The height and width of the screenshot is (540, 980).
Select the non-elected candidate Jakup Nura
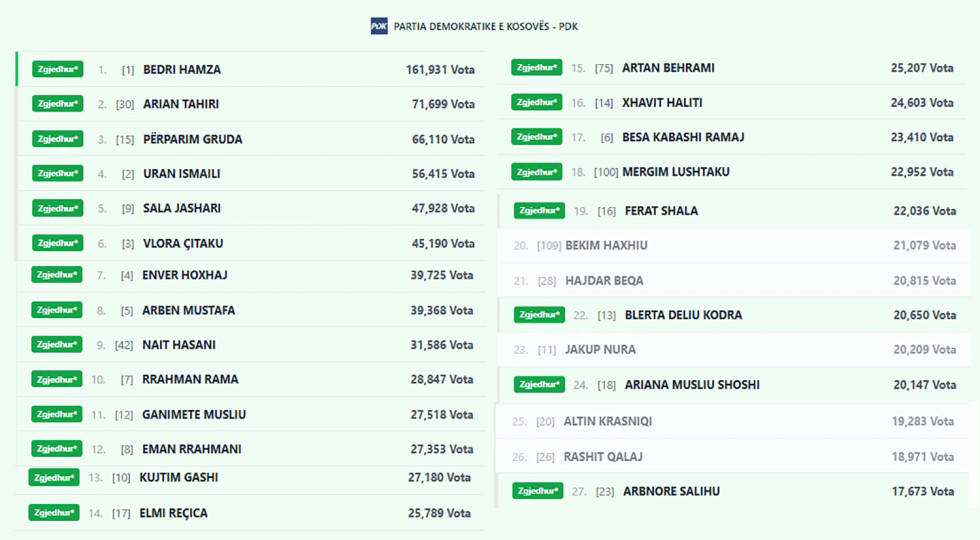600,350
